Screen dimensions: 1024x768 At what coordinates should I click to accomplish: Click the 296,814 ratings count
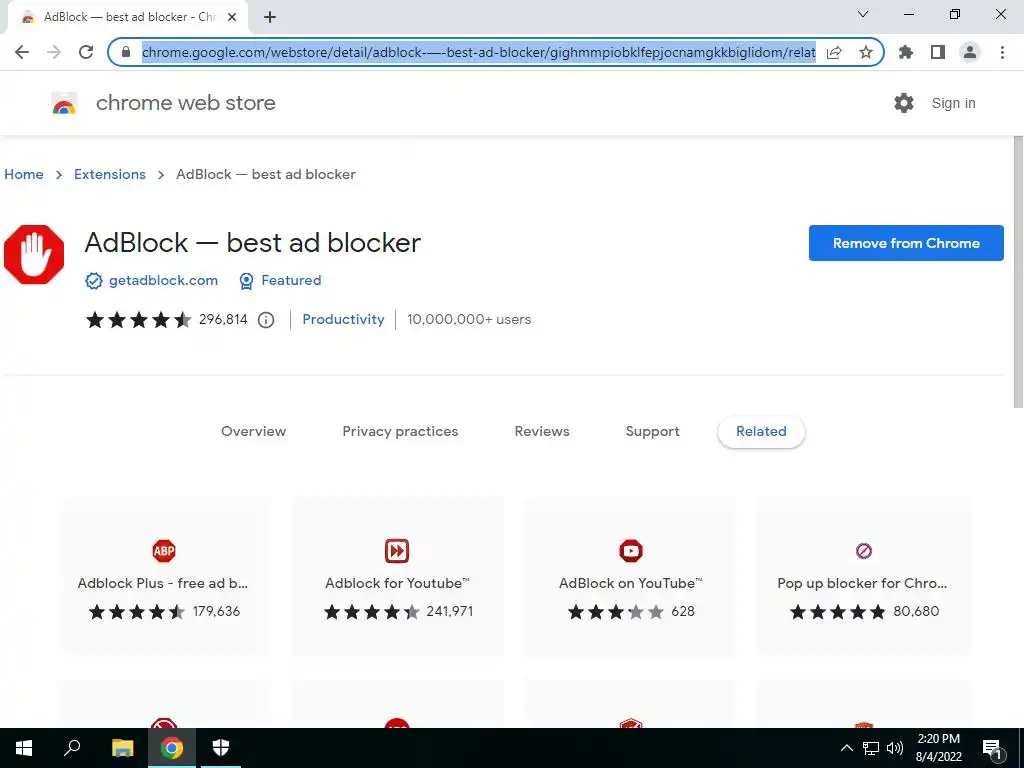223,320
